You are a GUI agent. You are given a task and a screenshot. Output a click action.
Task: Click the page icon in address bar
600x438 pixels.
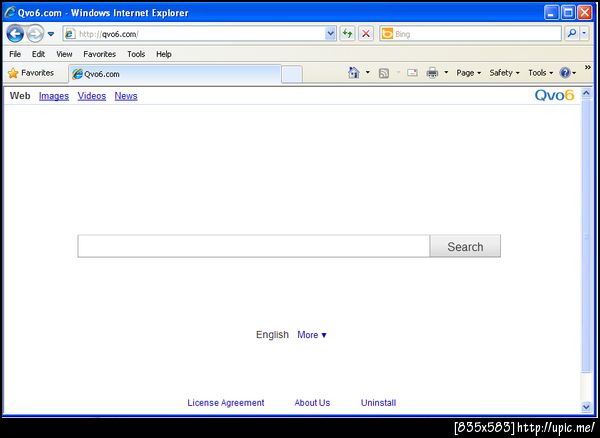[x=70, y=34]
